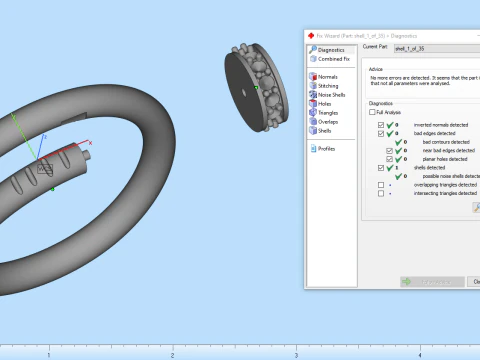Click the red Fix Wizard title bar icon

[311, 36]
